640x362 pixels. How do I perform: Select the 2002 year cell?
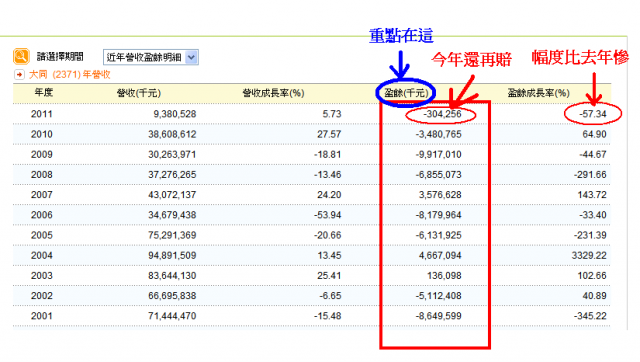click(42, 296)
